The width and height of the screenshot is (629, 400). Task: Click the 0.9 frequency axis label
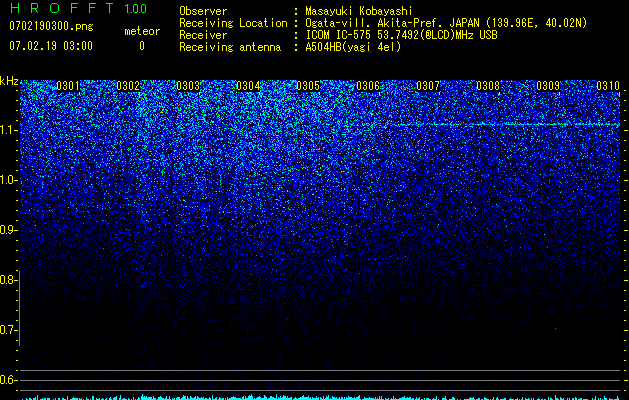click(8, 230)
